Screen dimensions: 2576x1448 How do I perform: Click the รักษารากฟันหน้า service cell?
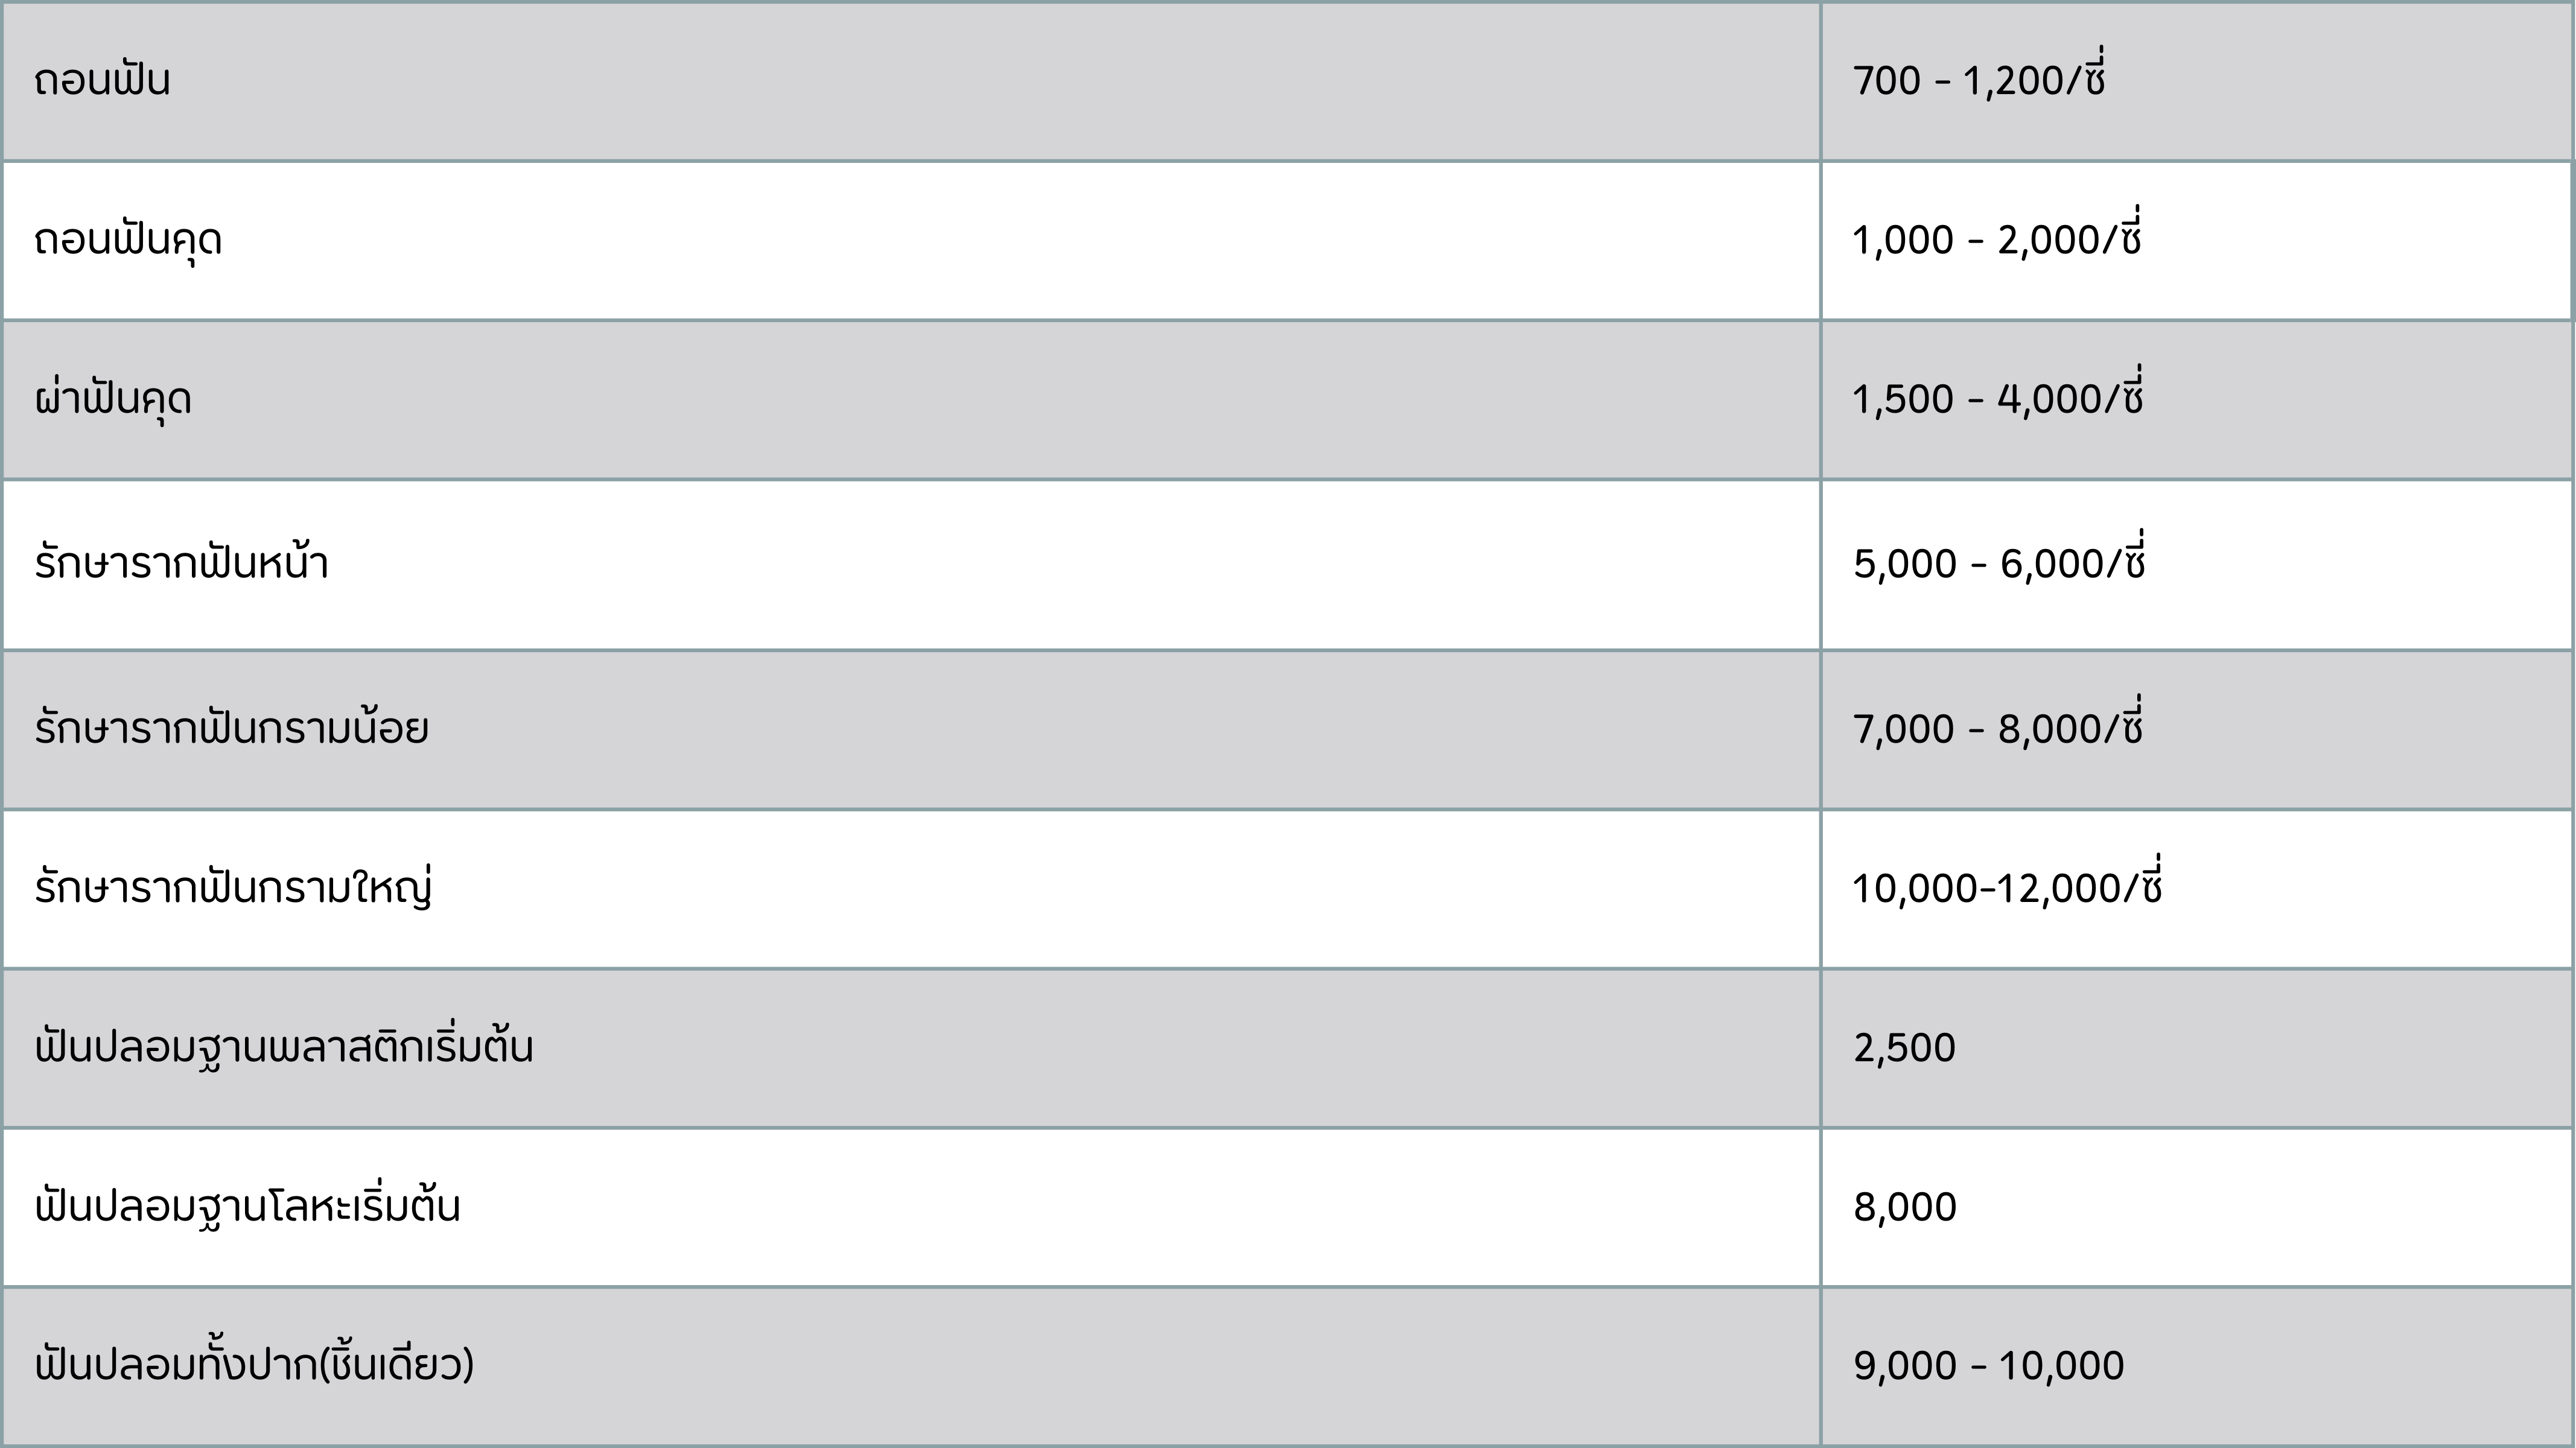(x=181, y=565)
